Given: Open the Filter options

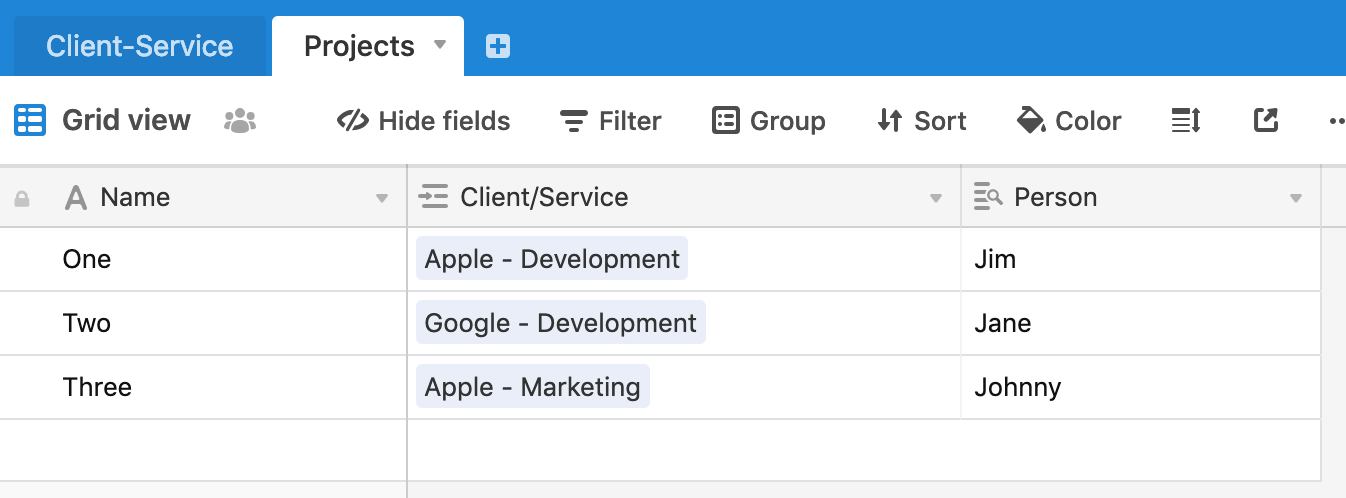Looking at the screenshot, I should click(611, 121).
